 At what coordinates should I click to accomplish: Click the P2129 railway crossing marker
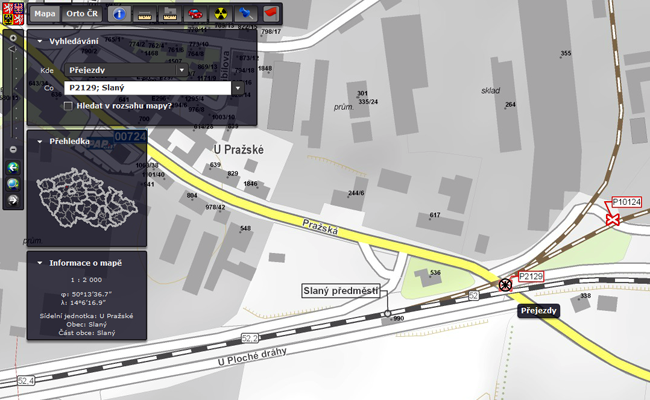pos(506,285)
